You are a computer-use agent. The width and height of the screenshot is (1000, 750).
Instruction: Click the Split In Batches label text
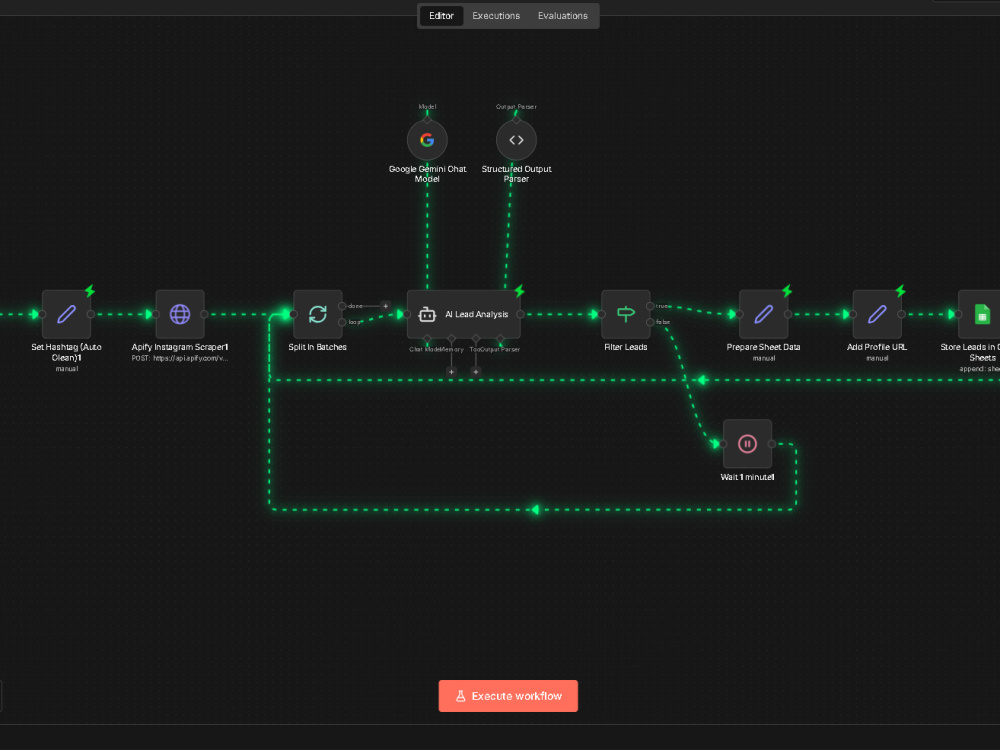tap(318, 347)
